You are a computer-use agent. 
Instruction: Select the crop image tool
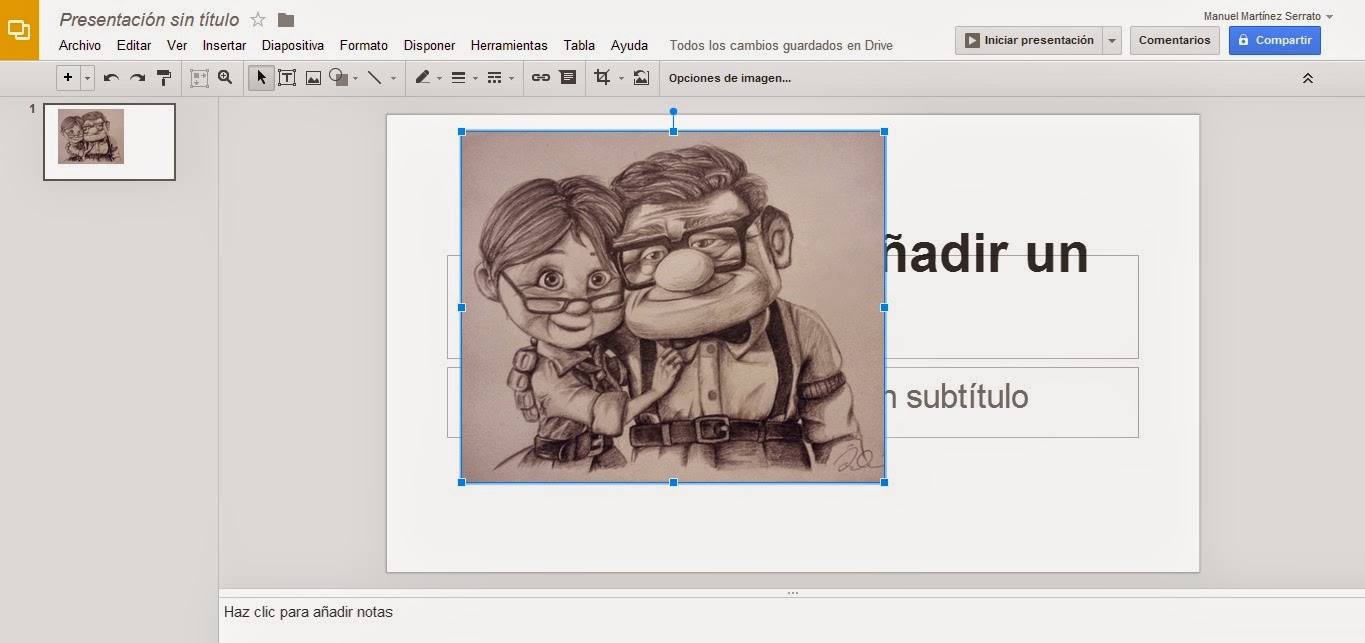(x=602, y=77)
